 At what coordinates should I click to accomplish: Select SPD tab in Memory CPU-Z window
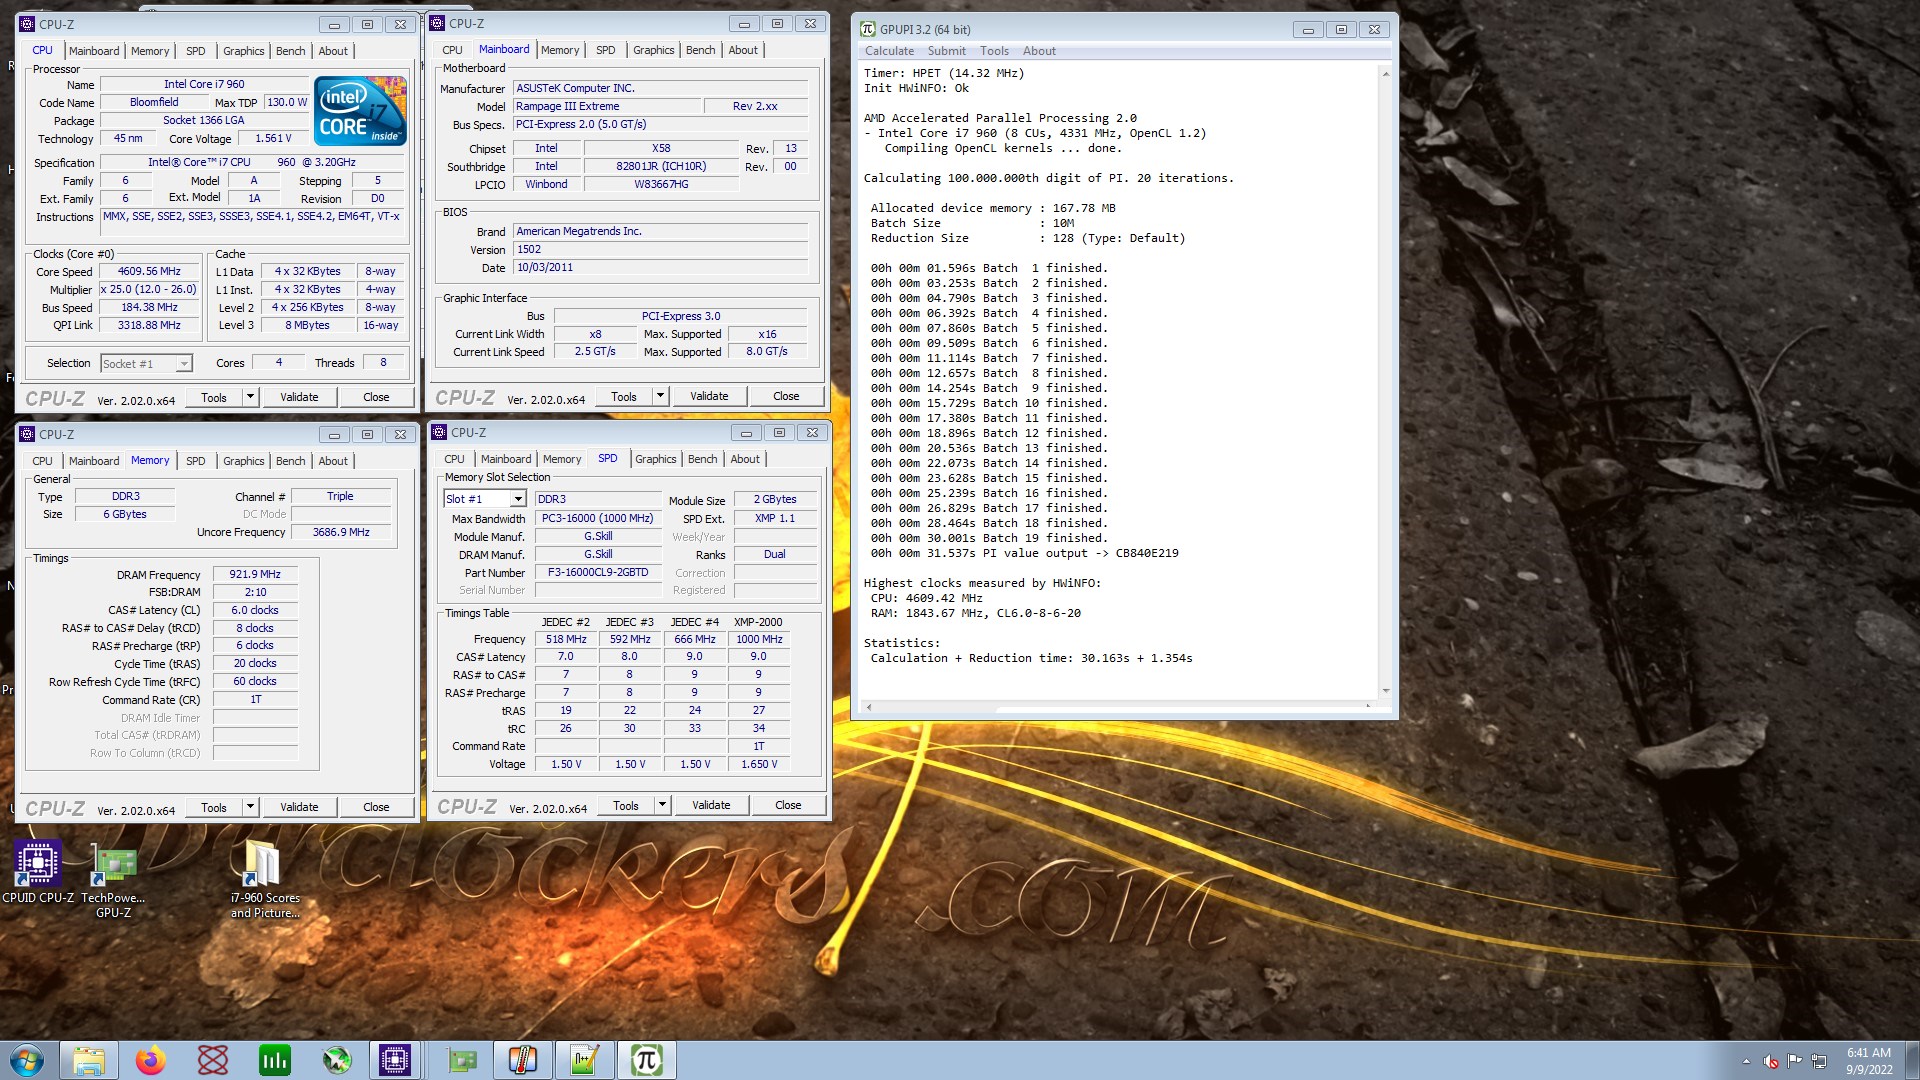pyautogui.click(x=196, y=461)
